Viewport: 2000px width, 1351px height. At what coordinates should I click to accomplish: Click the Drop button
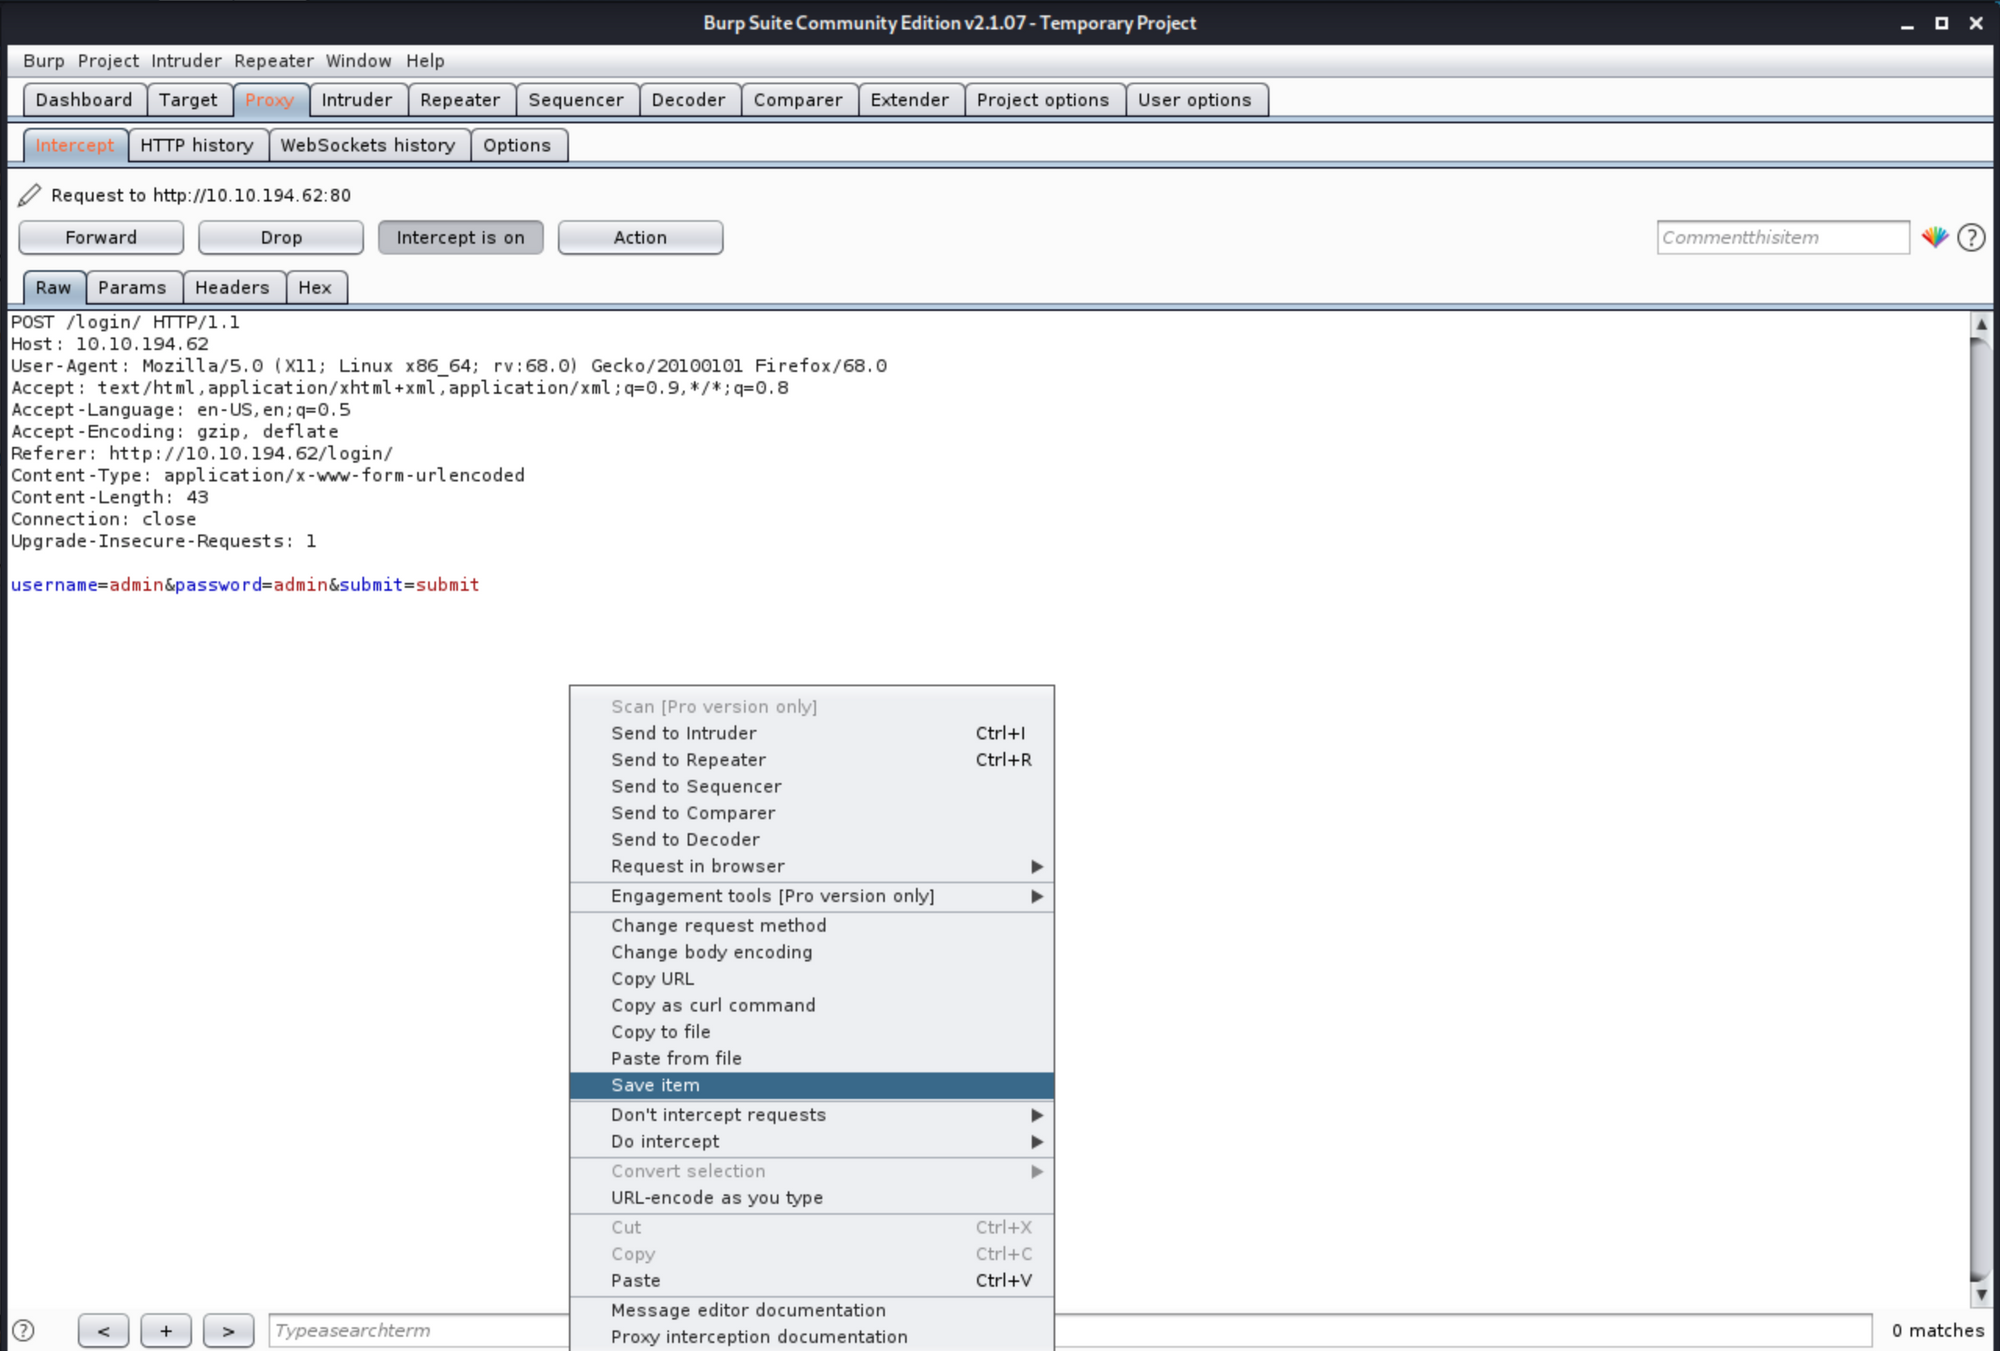pos(281,237)
